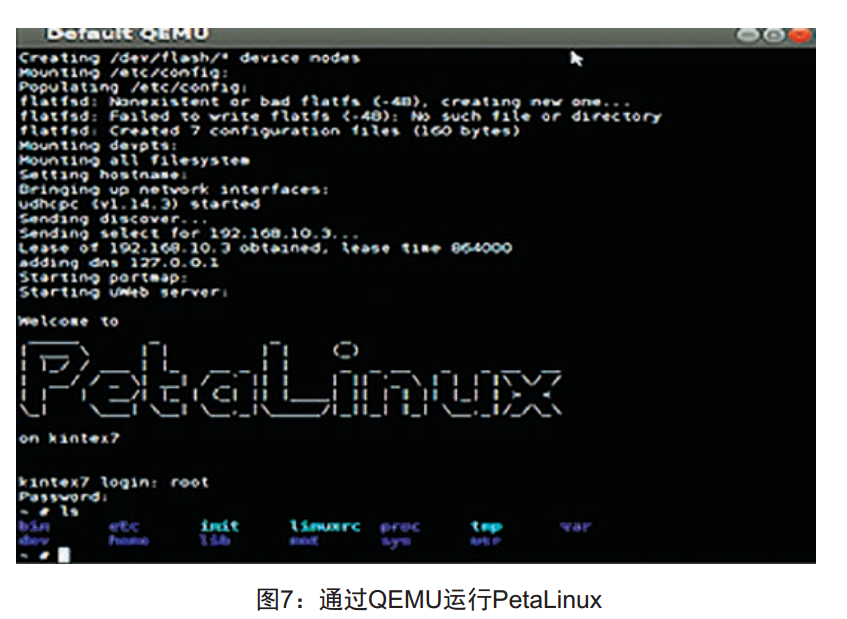847x619 pixels.
Task: Click the Default QEMU title bar text
Action: point(127,34)
